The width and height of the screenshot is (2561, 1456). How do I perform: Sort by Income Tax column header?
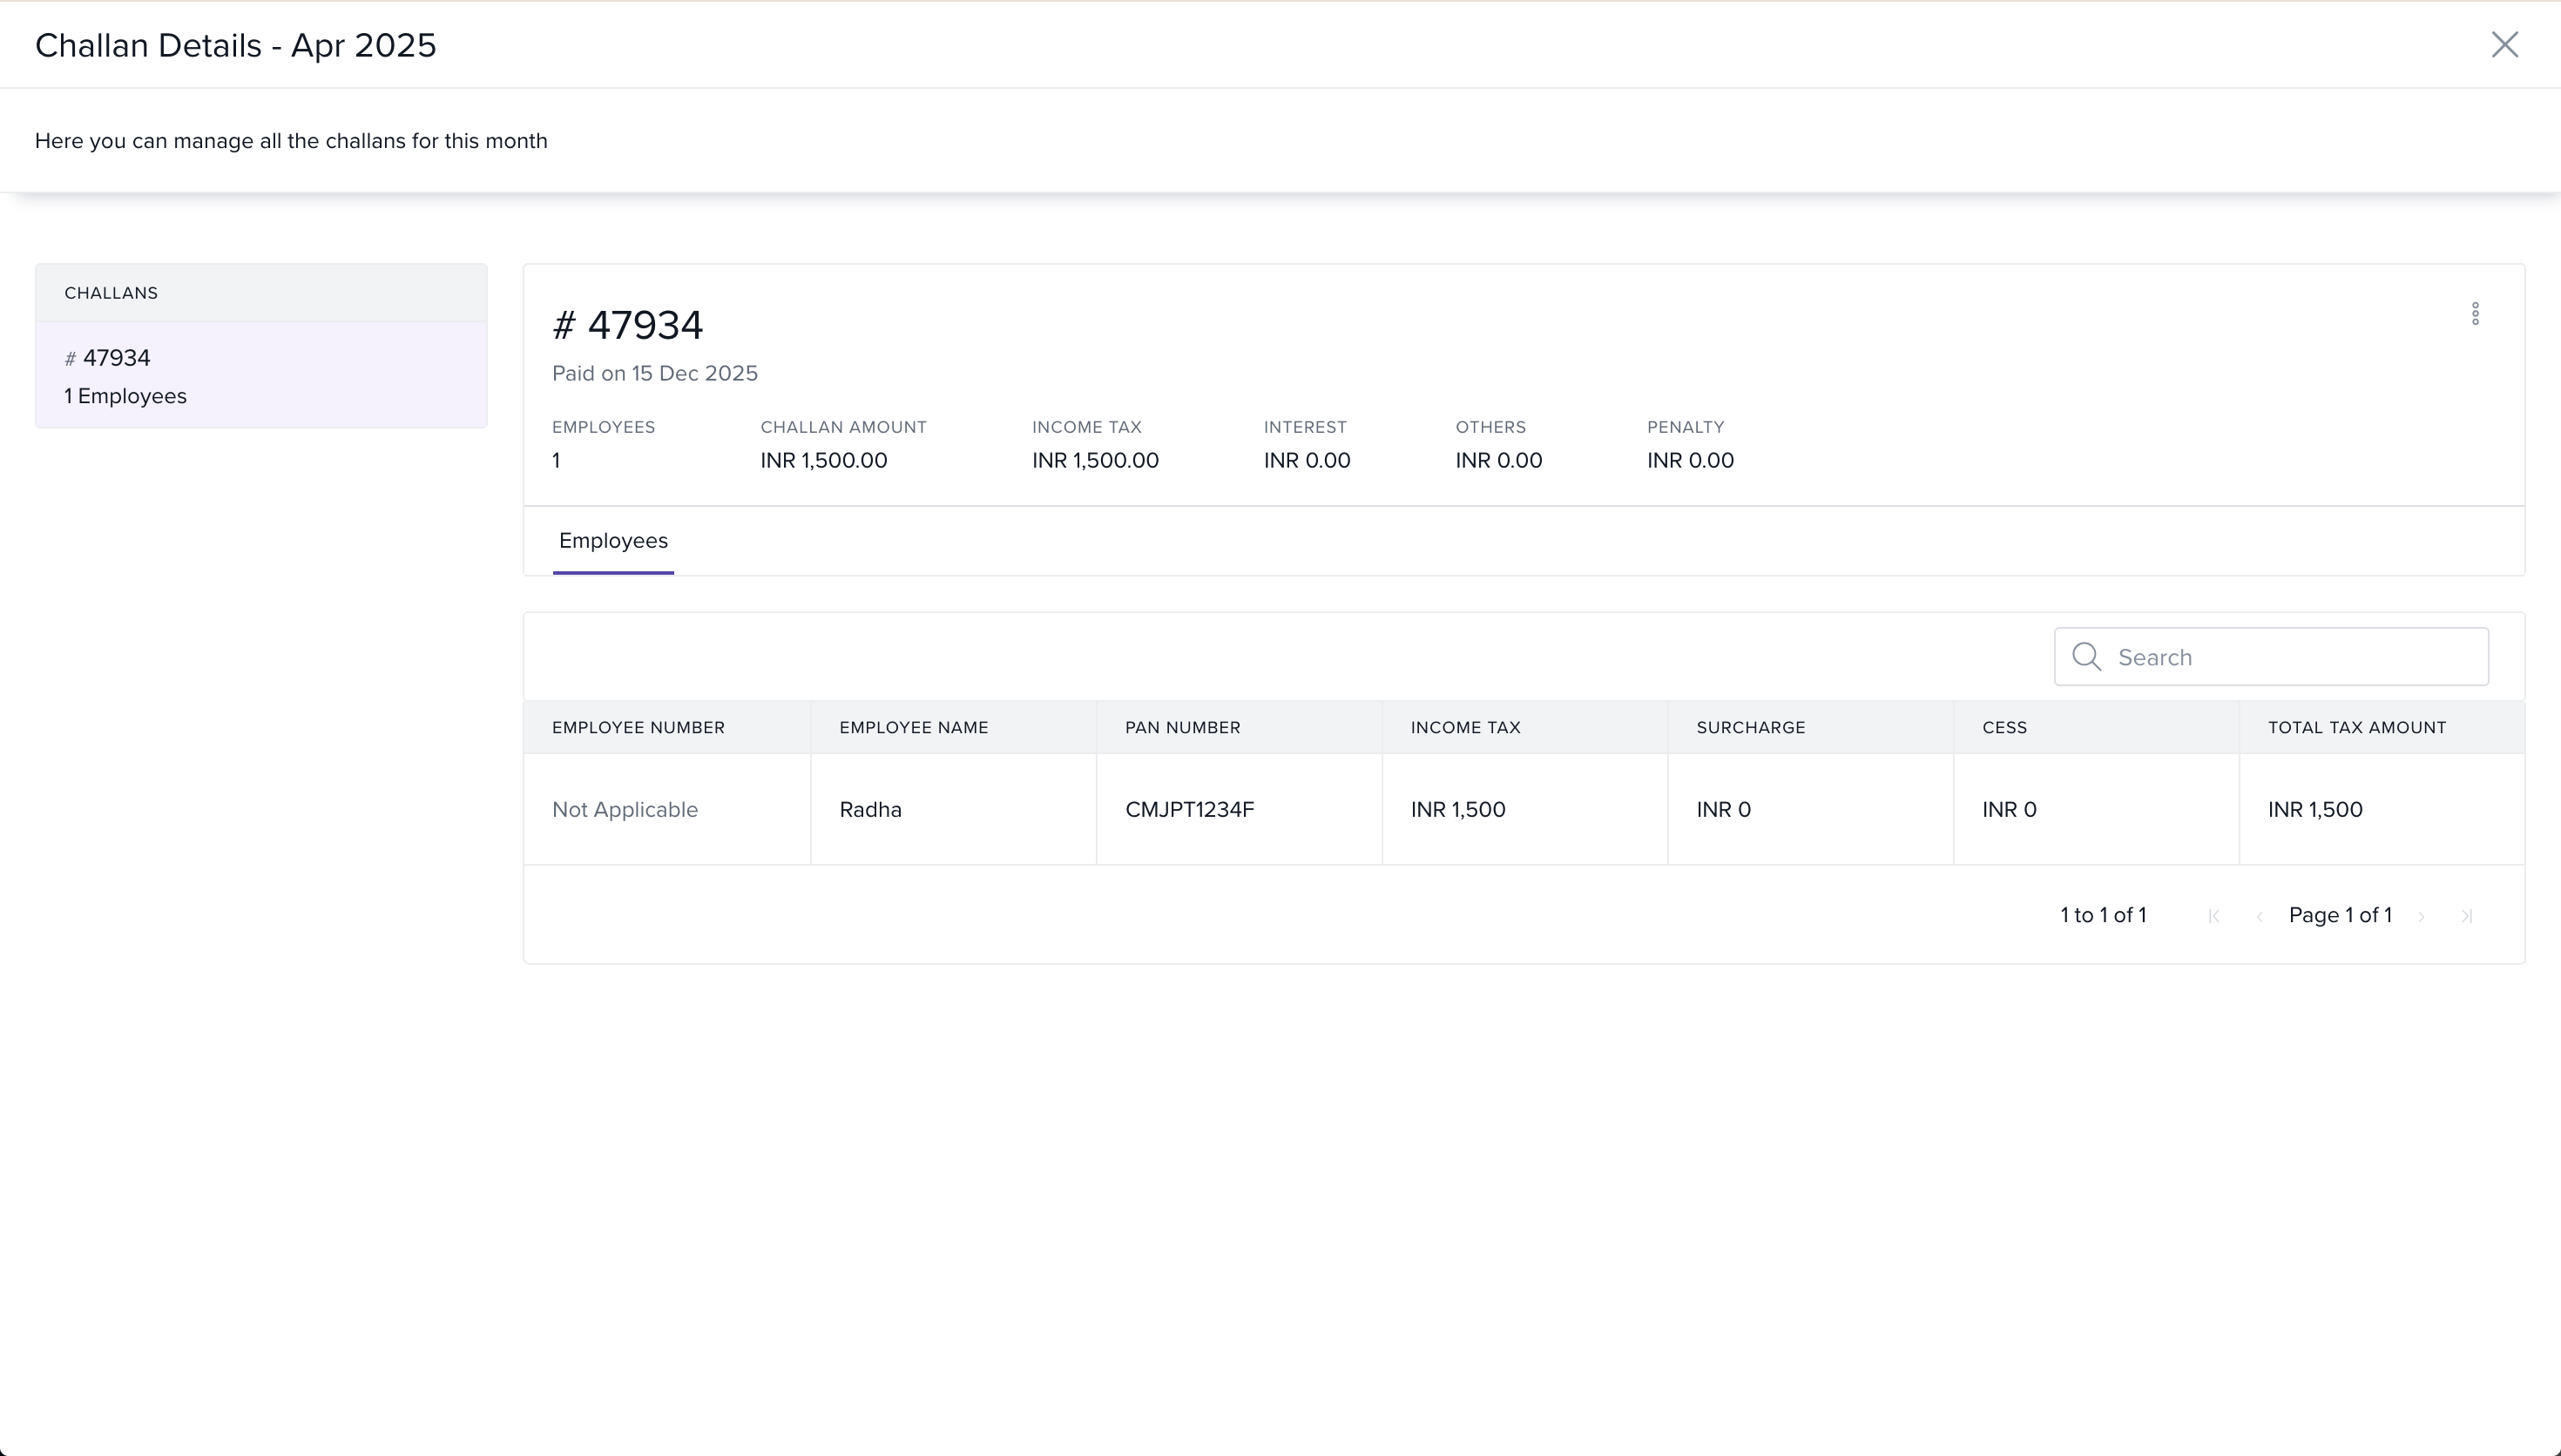click(x=1465, y=727)
